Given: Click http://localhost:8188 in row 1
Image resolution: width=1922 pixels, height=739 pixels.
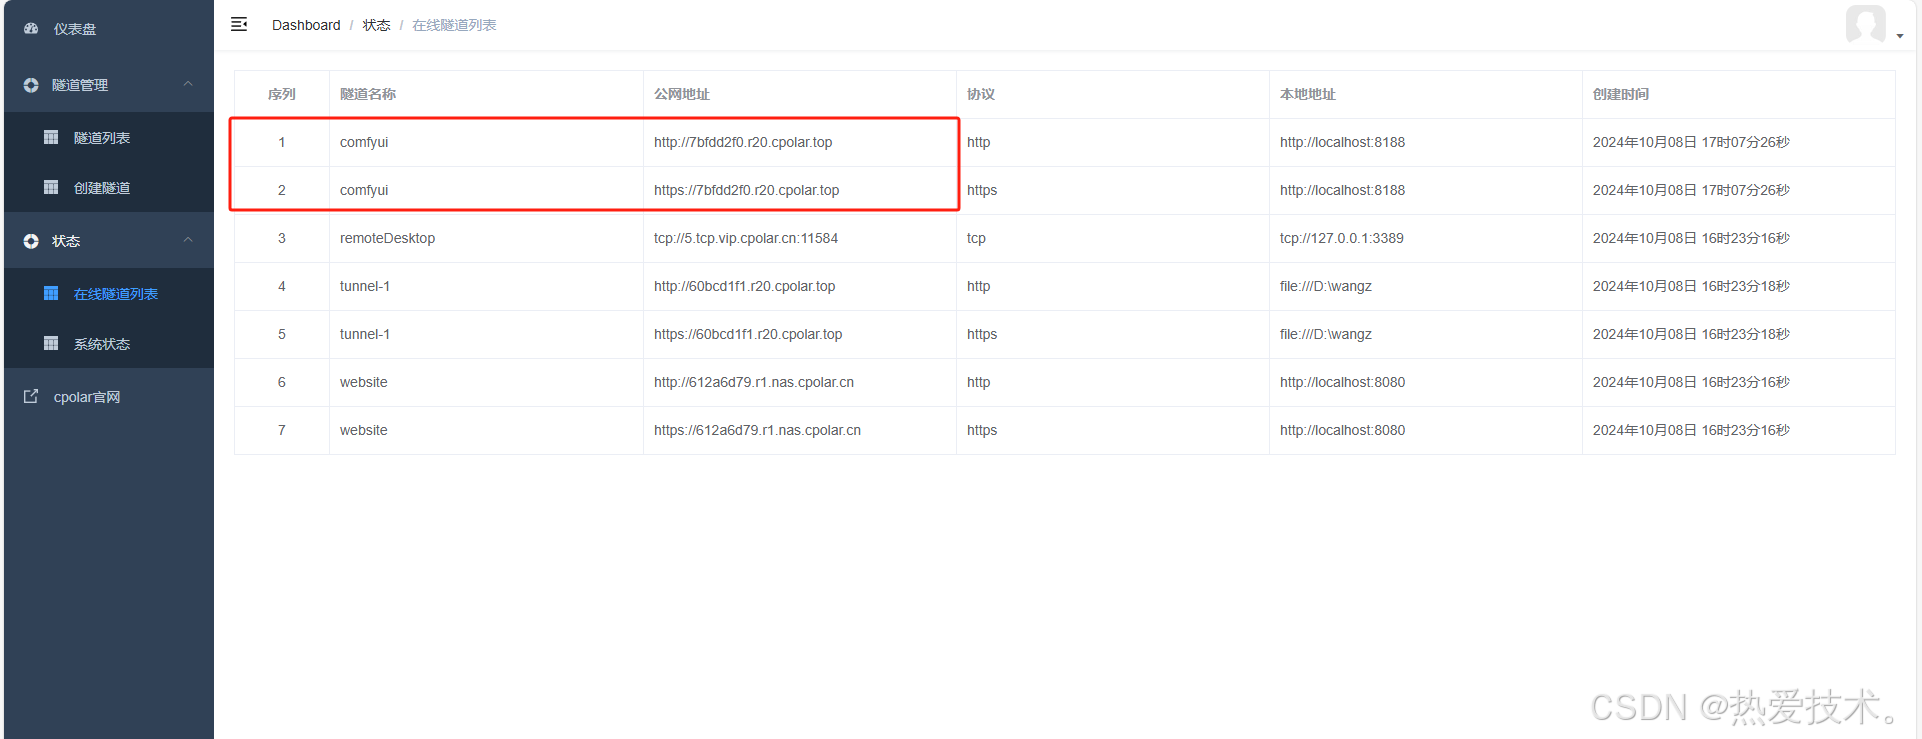Looking at the screenshot, I should pyautogui.click(x=1343, y=142).
